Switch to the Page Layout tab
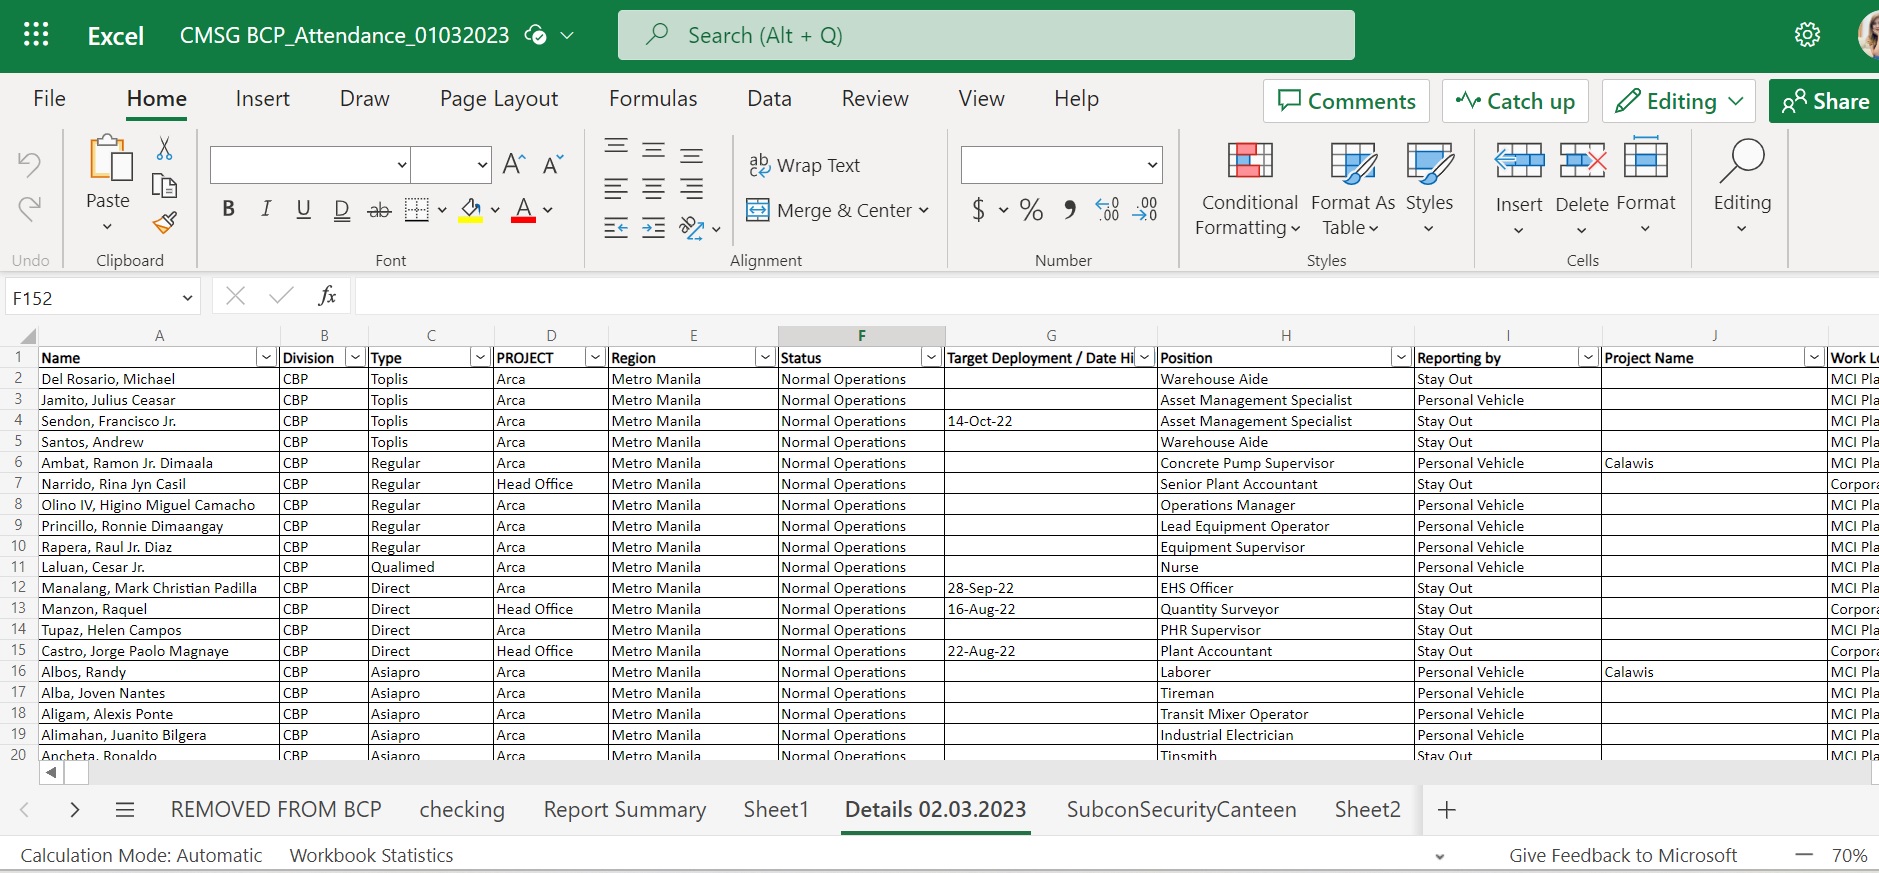 click(499, 99)
